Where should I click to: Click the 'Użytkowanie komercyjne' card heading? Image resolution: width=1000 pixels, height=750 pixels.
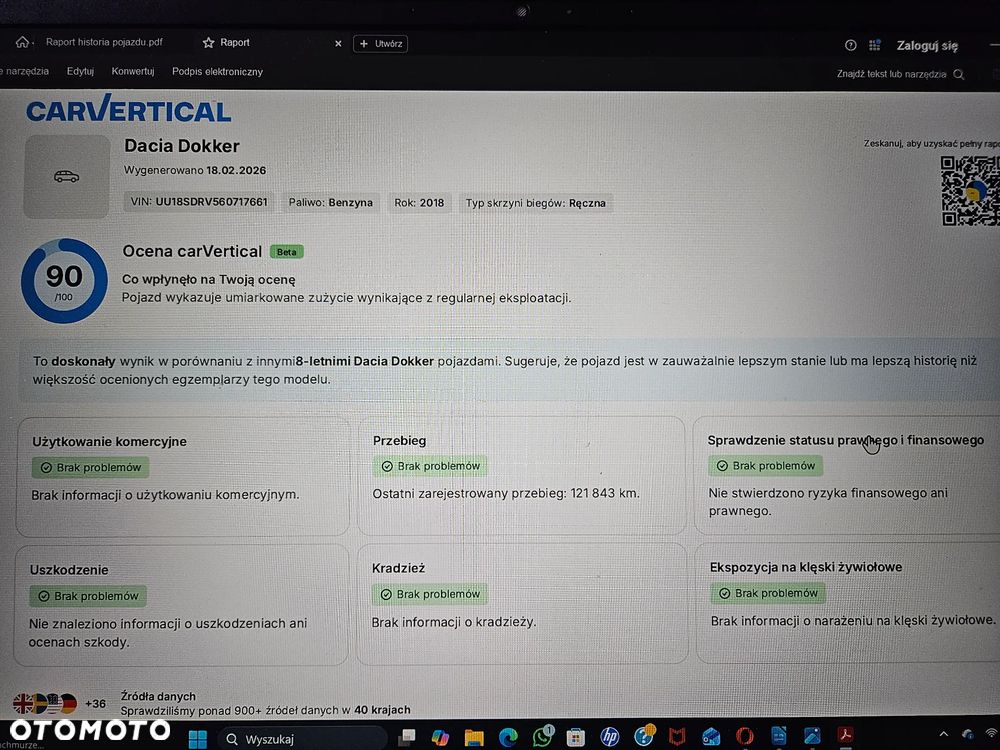(109, 441)
